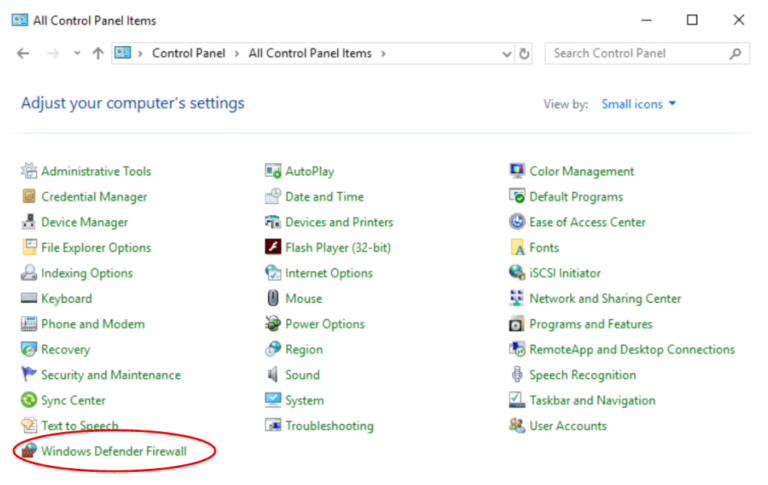Expand chevron before Control Panel breadcrumb
This screenshot has width=768, height=485.
(x=140, y=53)
